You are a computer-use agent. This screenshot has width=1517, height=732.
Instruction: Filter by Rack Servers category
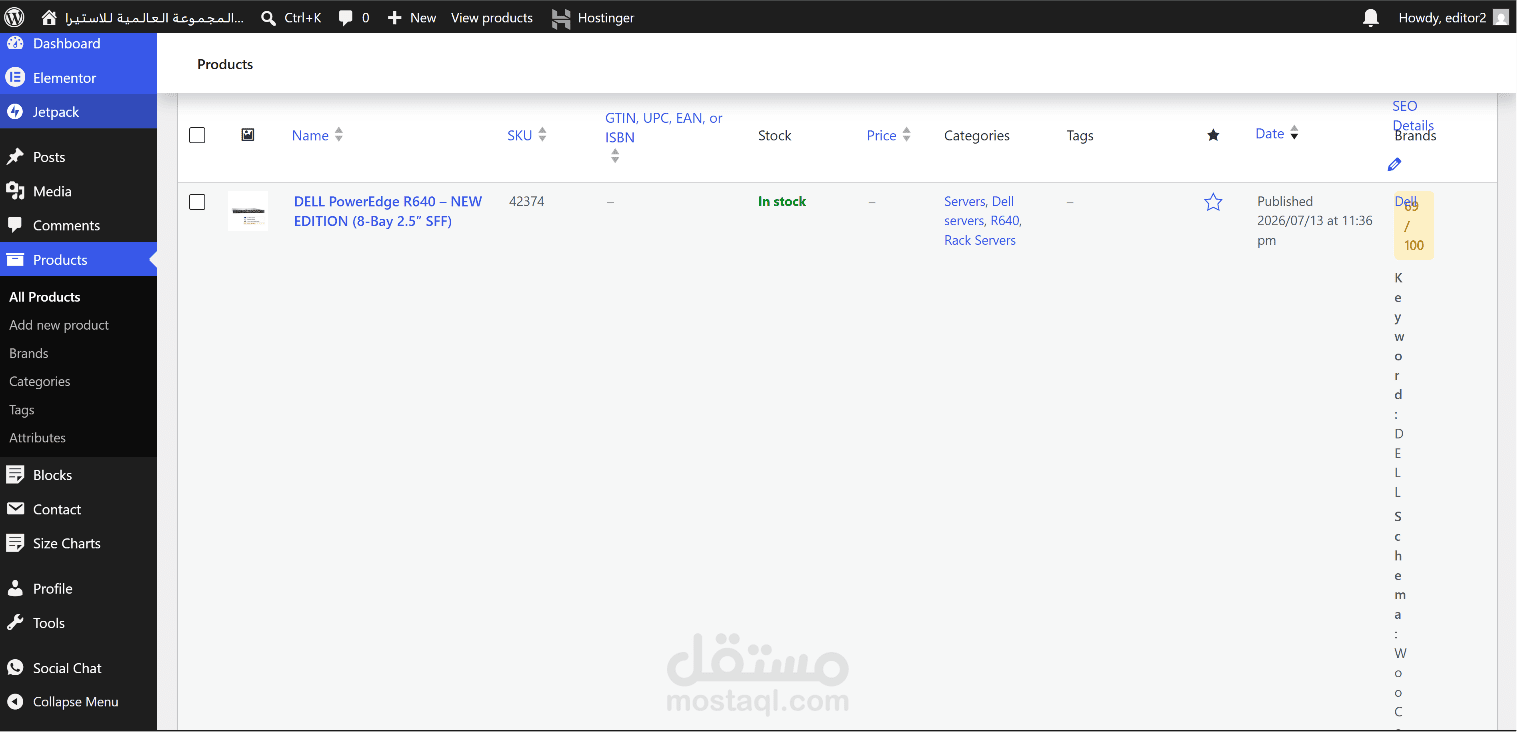pos(980,240)
